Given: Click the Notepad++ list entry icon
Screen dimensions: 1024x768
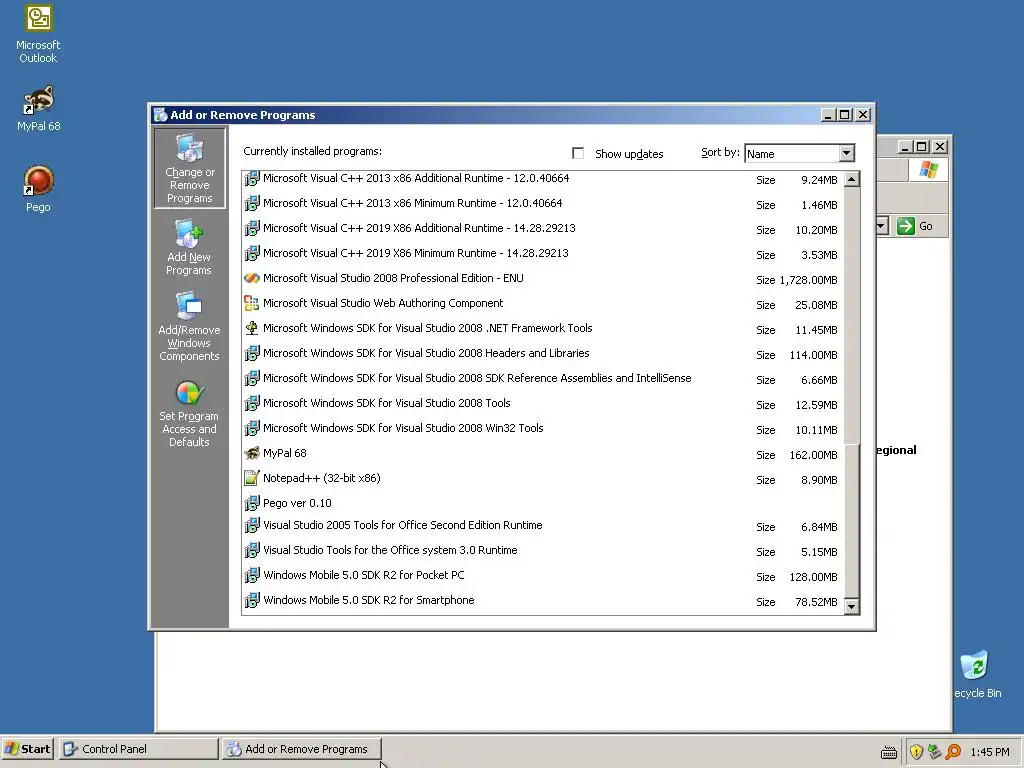Looking at the screenshot, I should pos(251,478).
